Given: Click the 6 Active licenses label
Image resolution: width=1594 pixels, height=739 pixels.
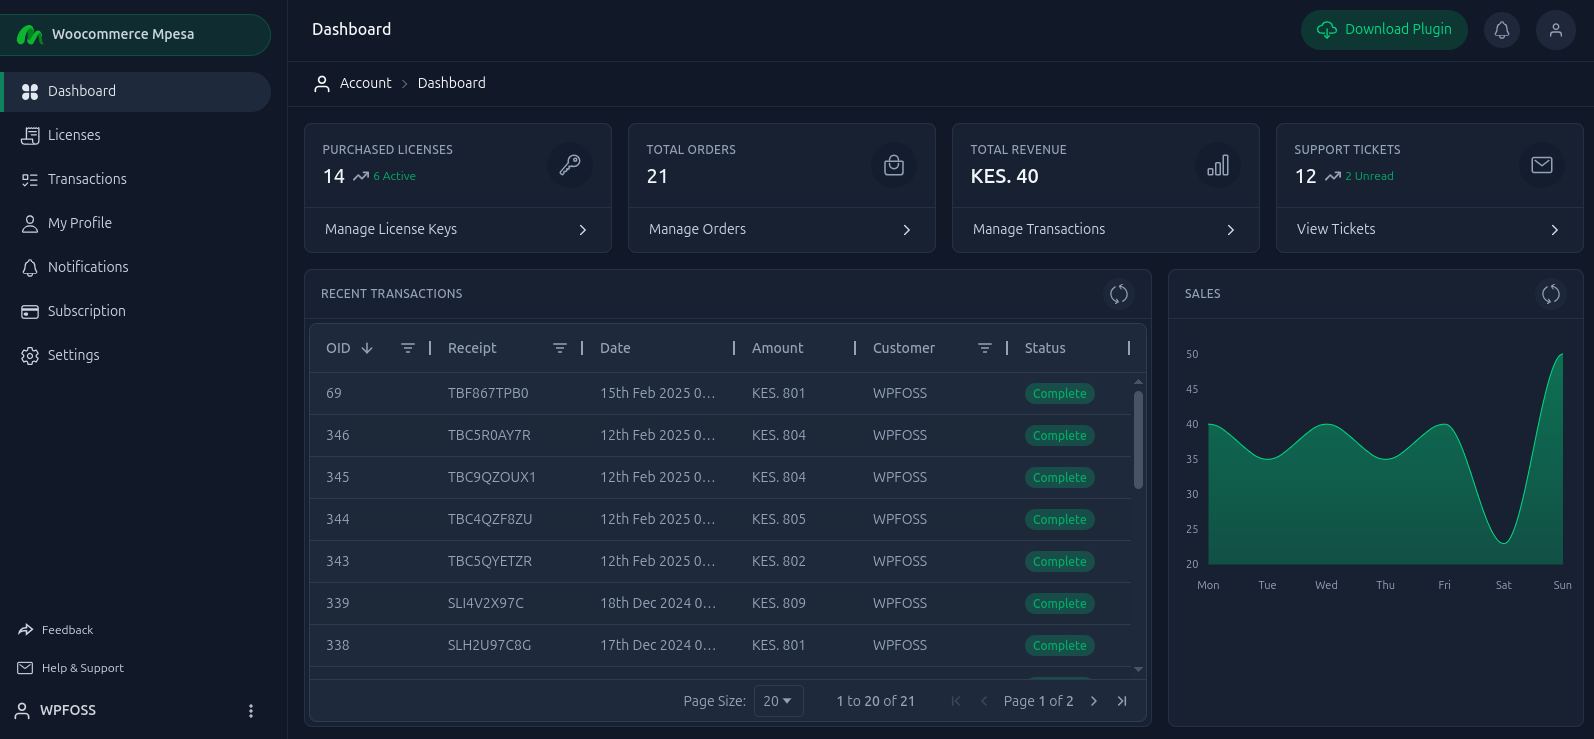Looking at the screenshot, I should 395,176.
